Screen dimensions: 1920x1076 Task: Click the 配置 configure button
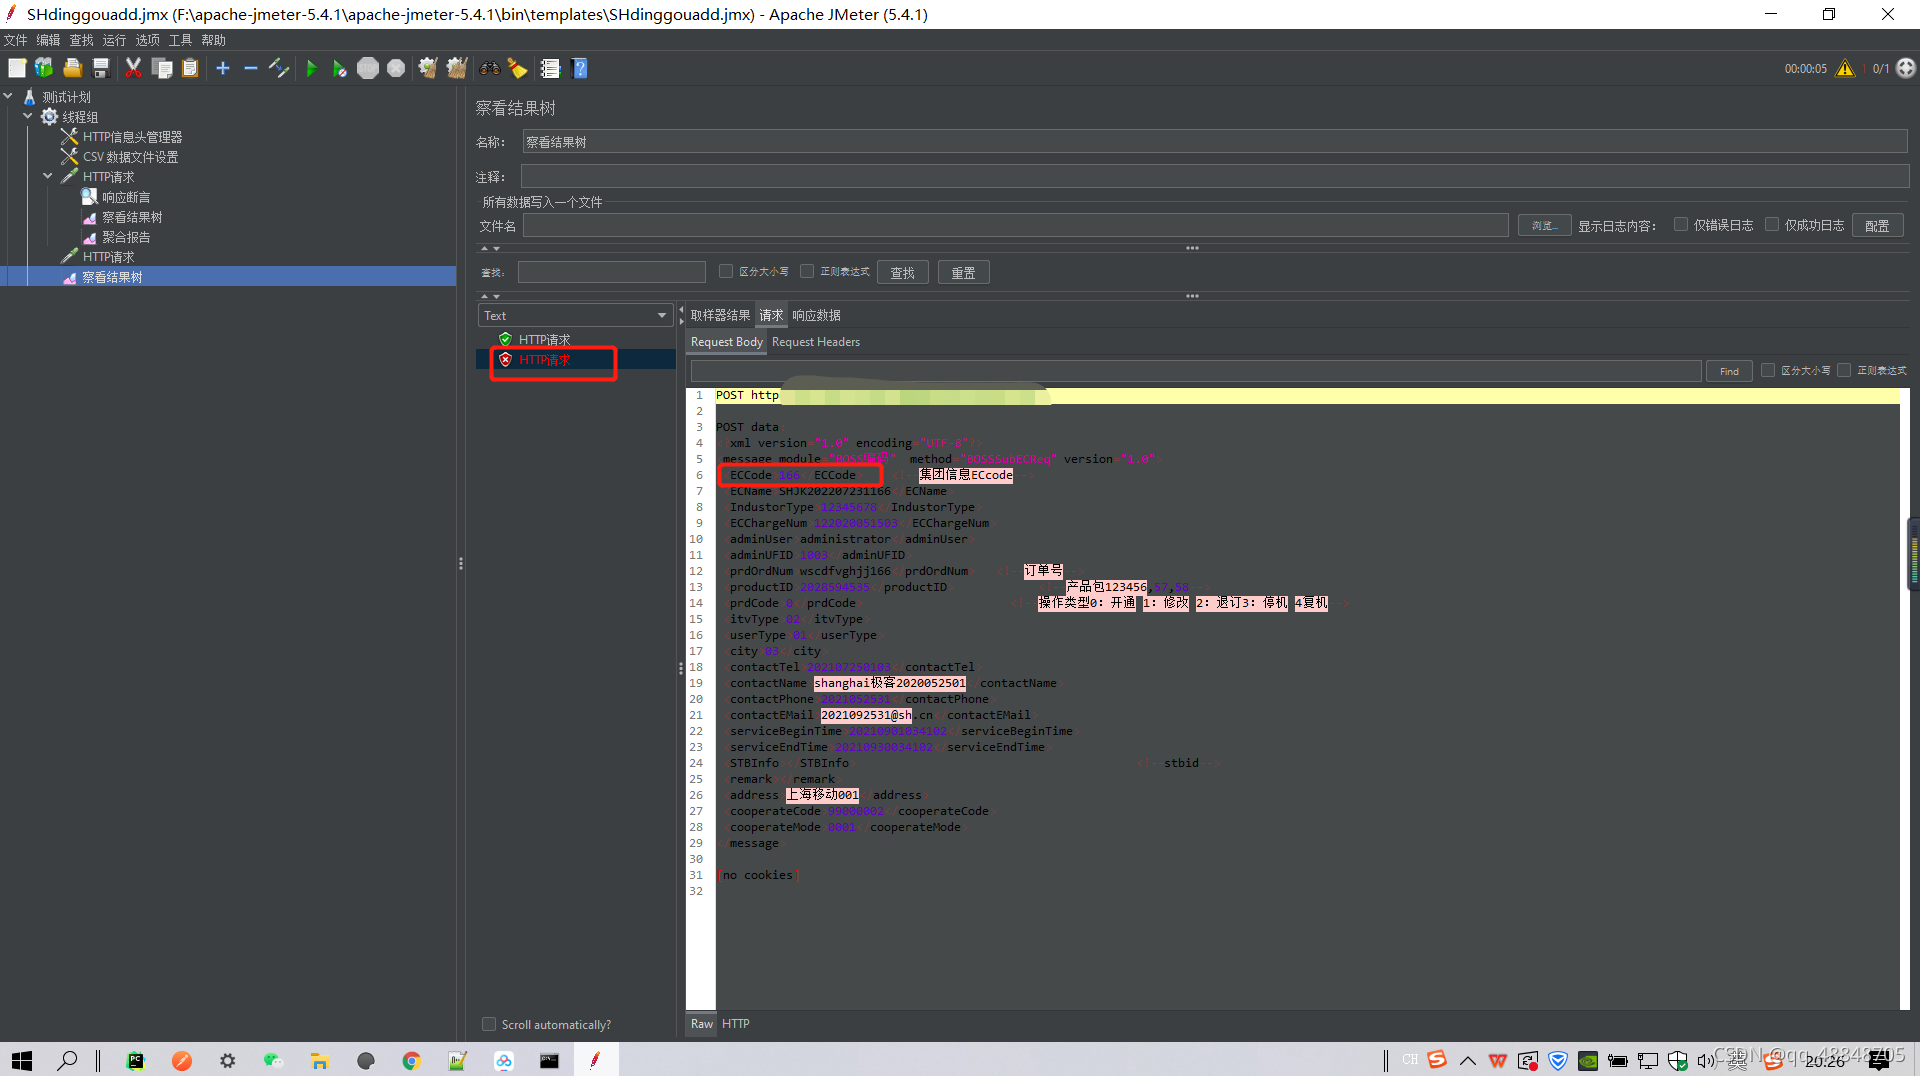click(1877, 225)
